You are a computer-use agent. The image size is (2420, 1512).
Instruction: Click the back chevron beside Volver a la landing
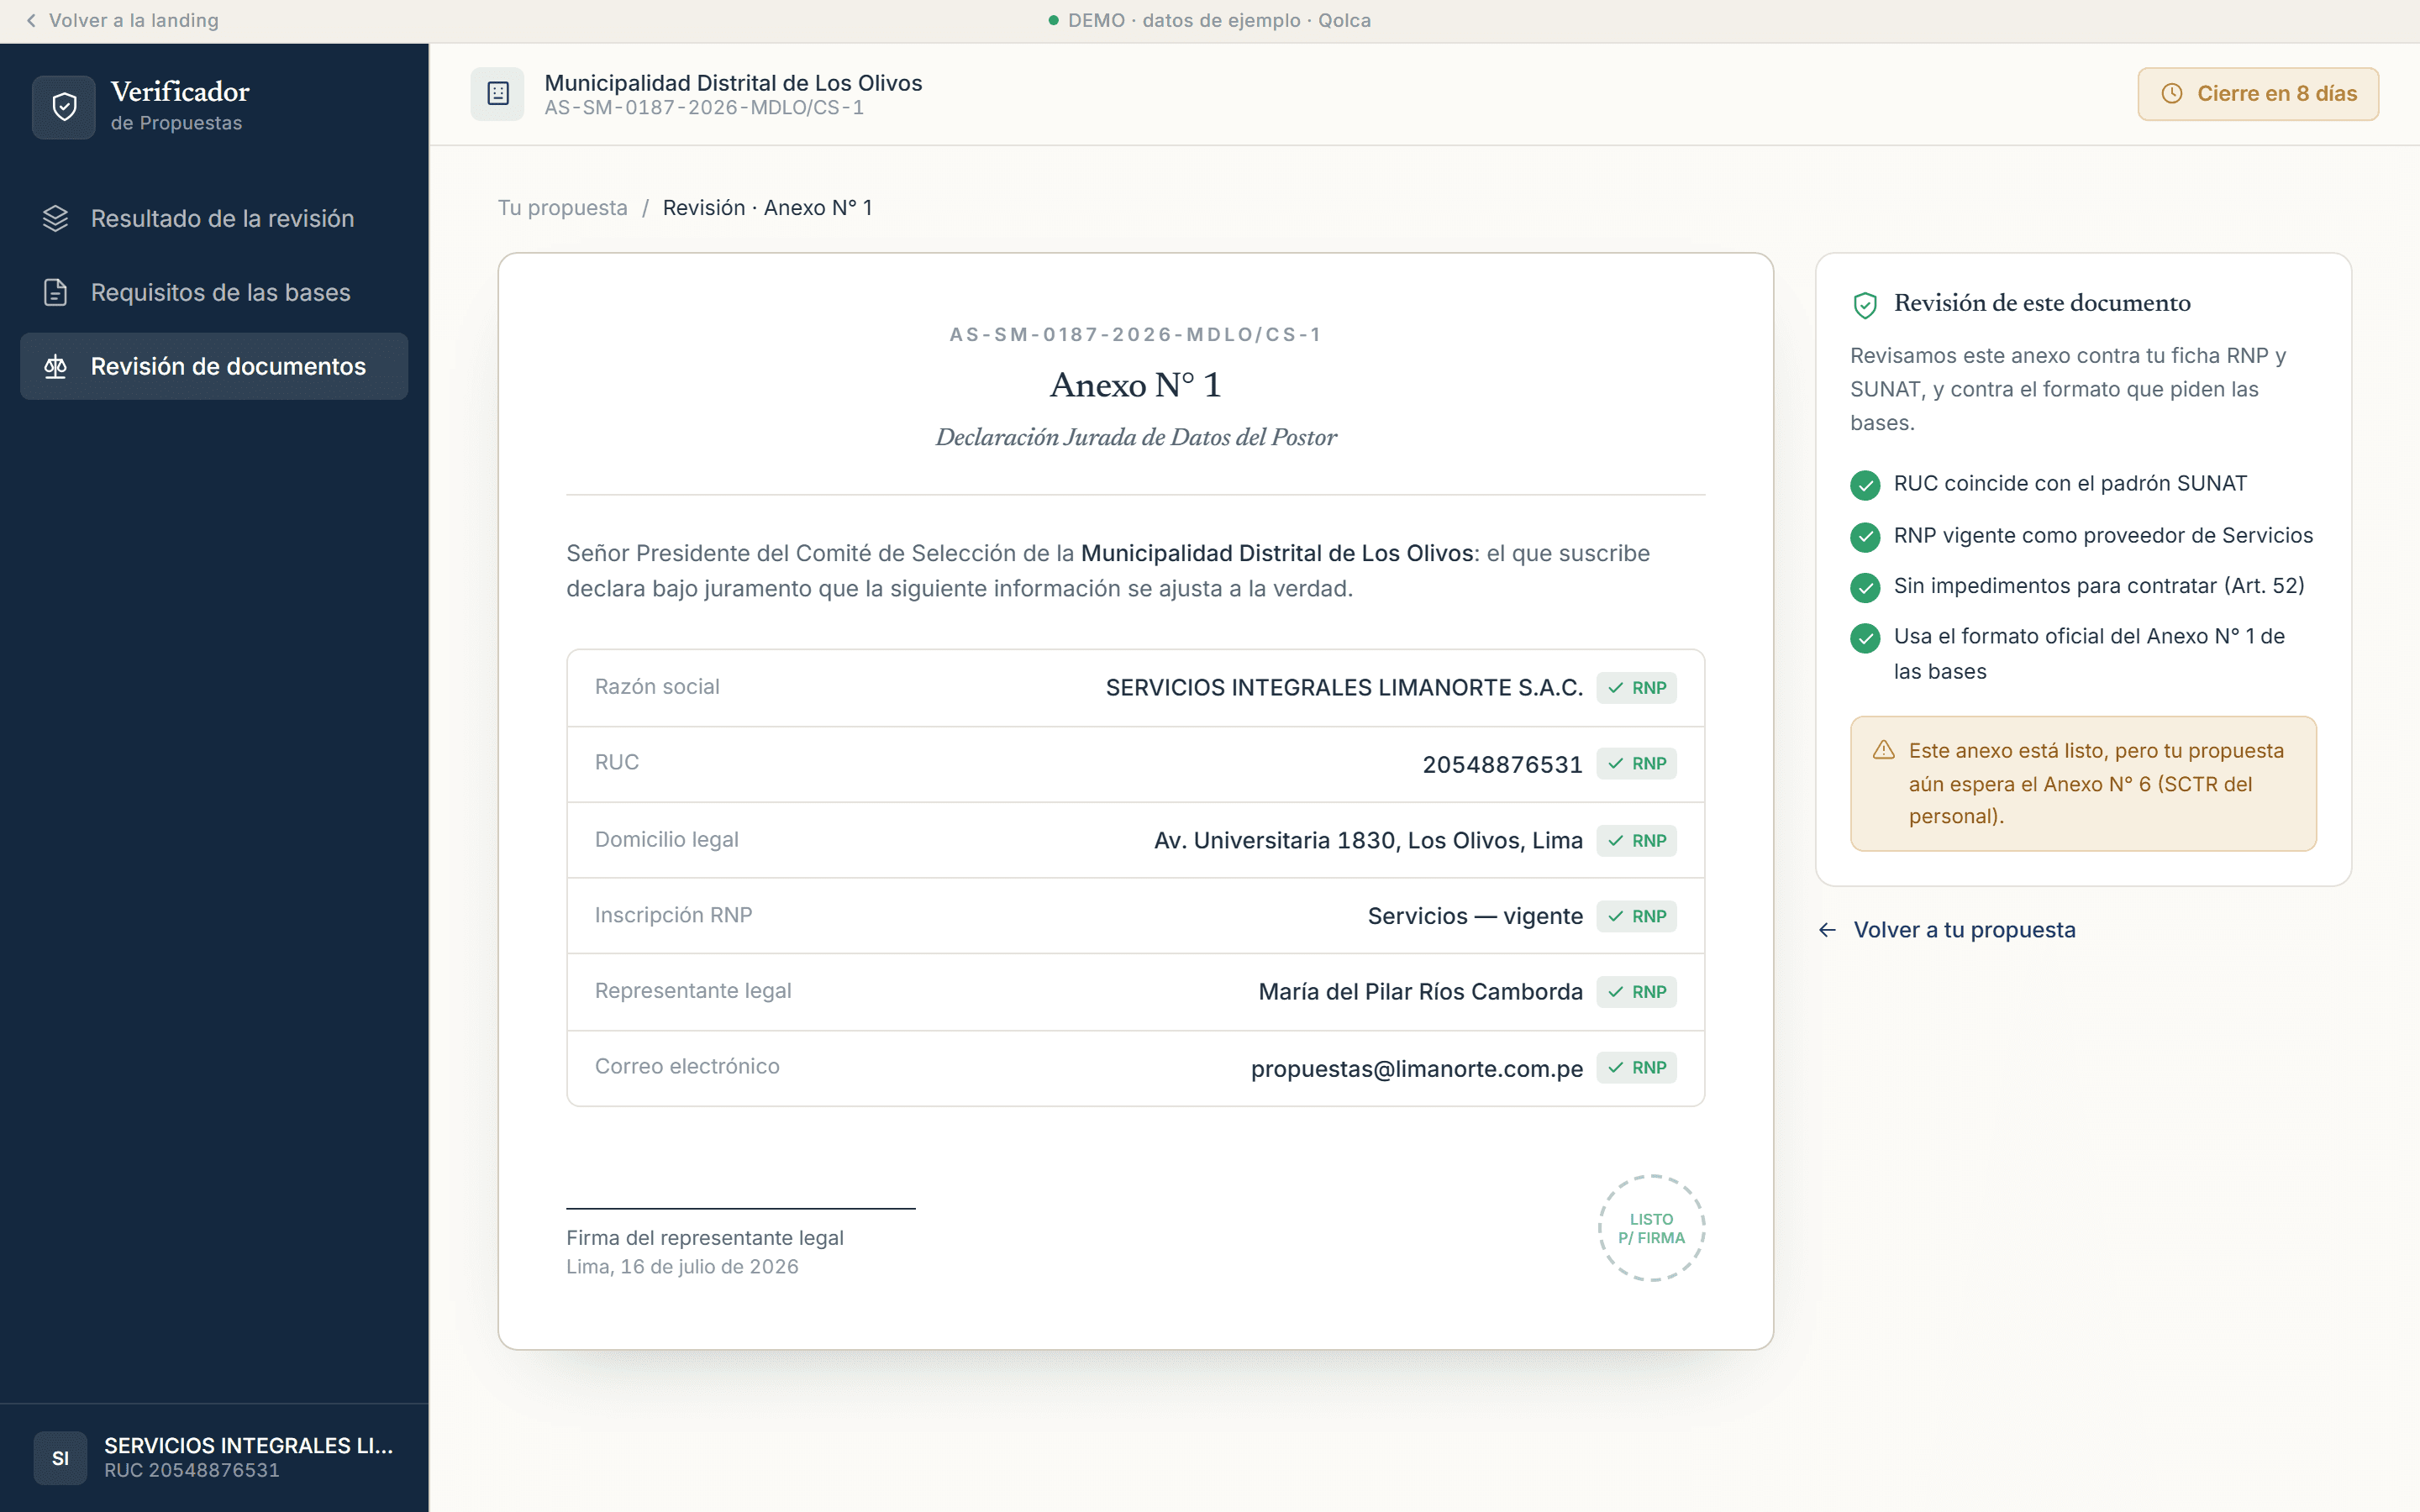tap(31, 20)
